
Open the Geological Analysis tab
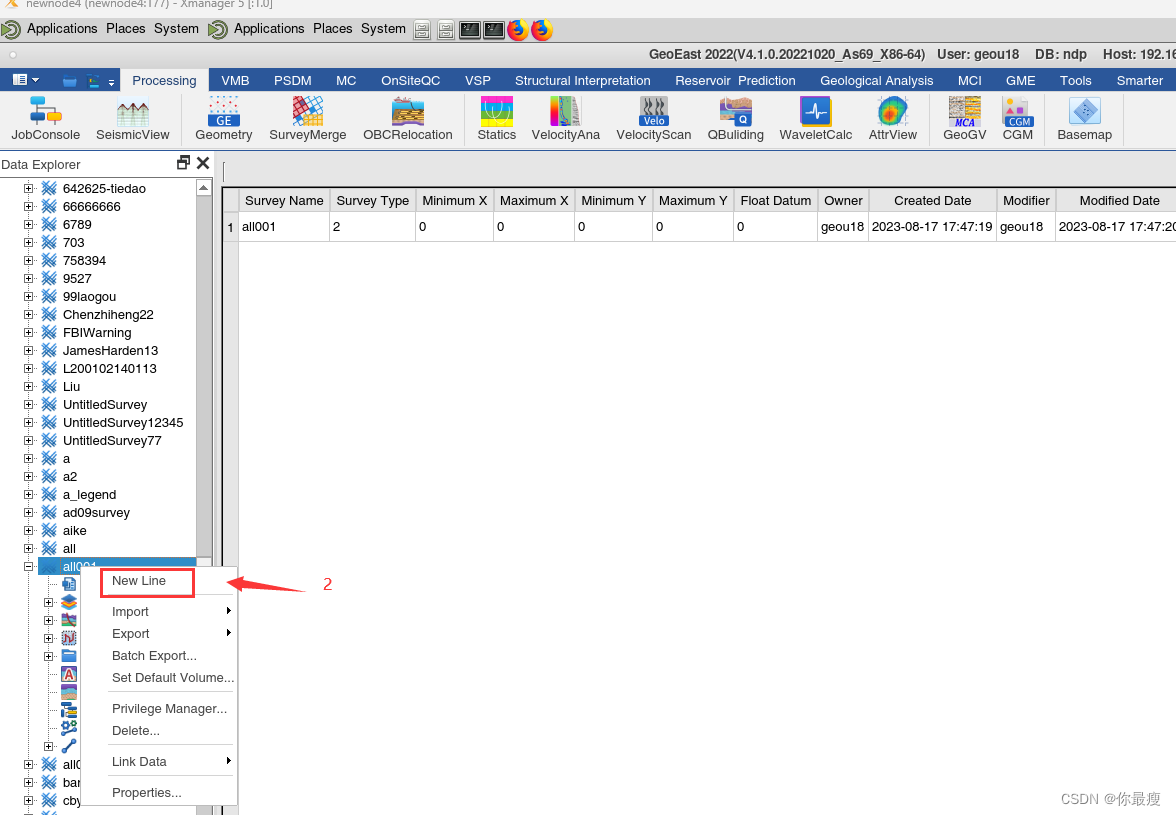876,80
